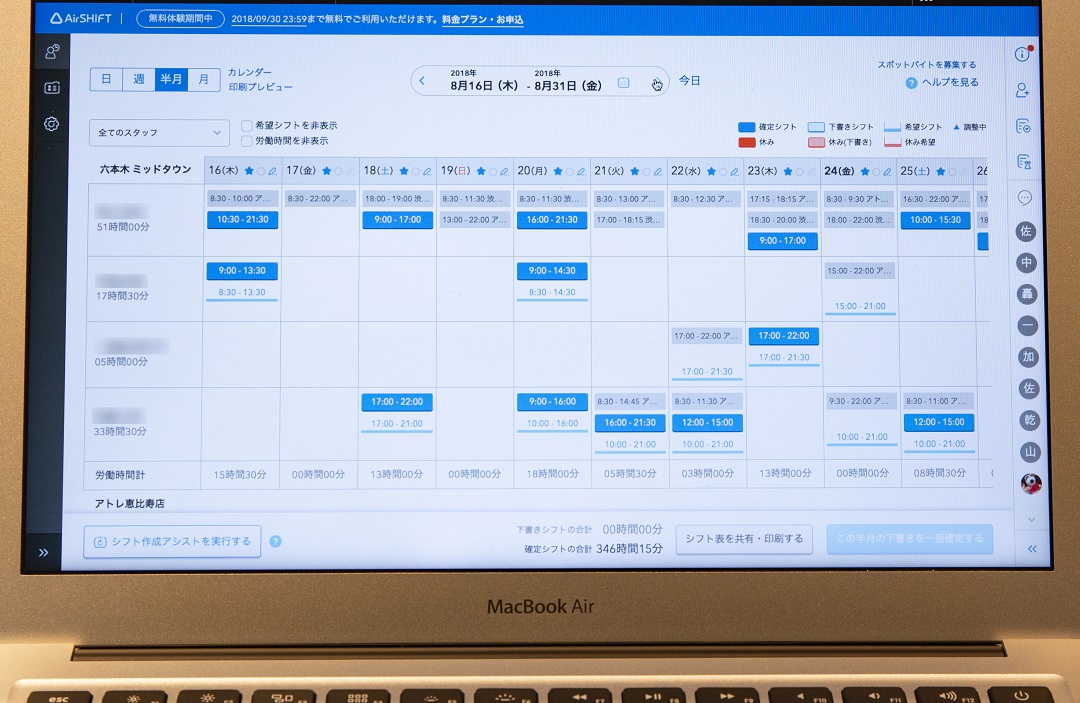Expand more avatars with down chevron
Image resolution: width=1080 pixels, height=703 pixels.
coord(1032,519)
